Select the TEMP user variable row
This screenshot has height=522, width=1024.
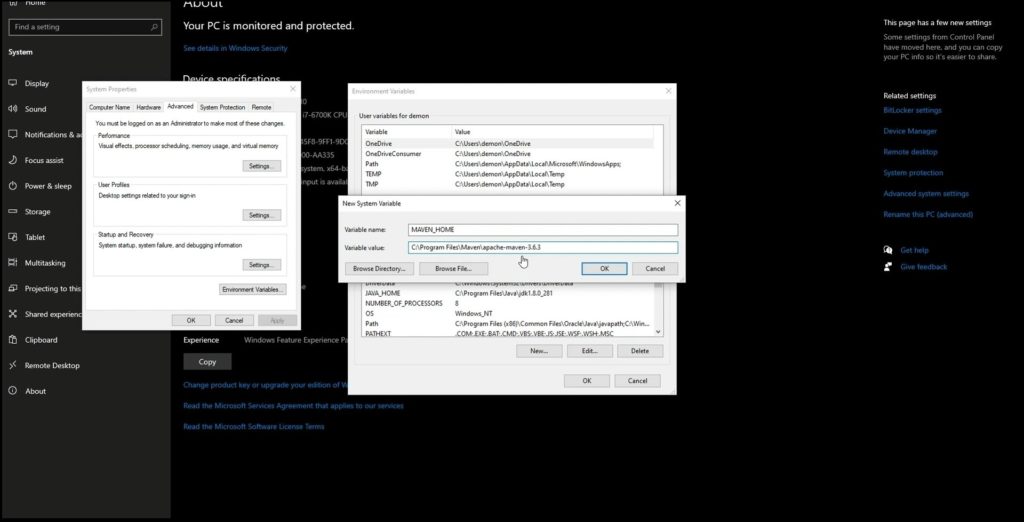point(507,174)
